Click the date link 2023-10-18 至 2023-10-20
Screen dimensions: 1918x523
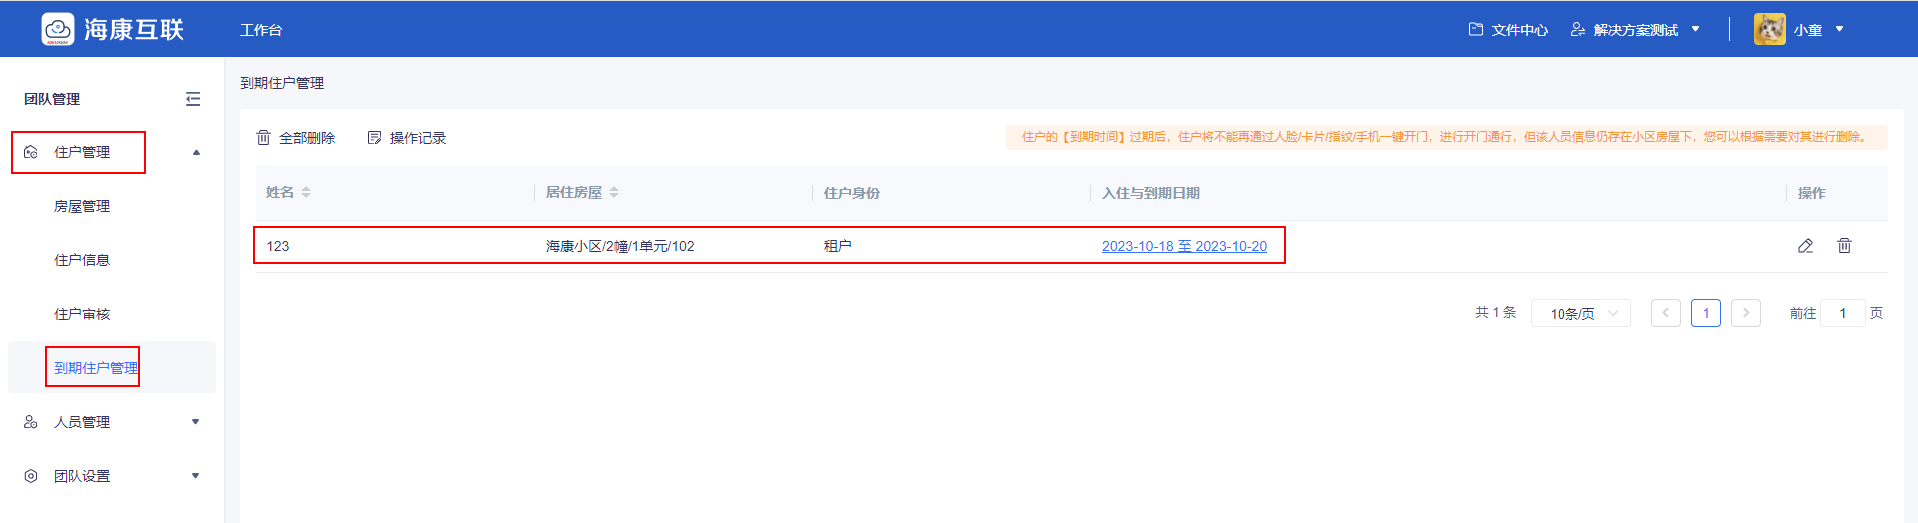(1184, 246)
